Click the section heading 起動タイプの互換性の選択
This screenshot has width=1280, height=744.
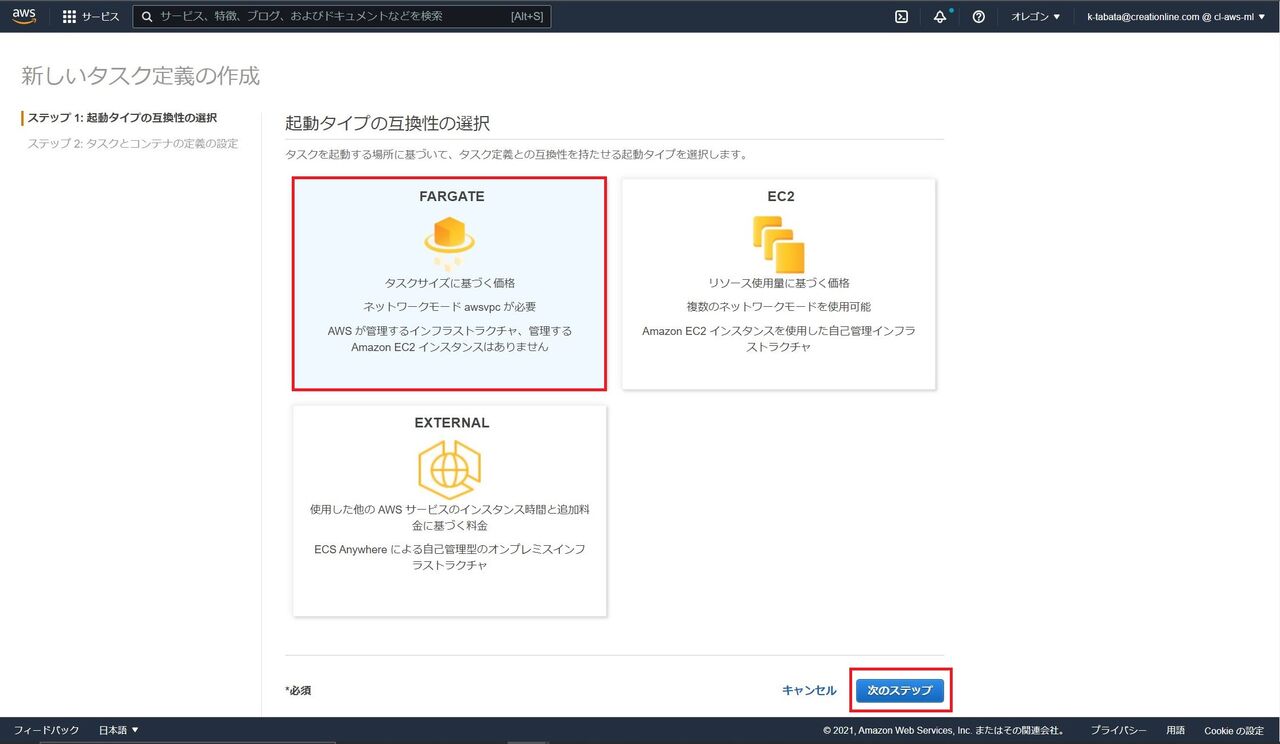tap(388, 124)
